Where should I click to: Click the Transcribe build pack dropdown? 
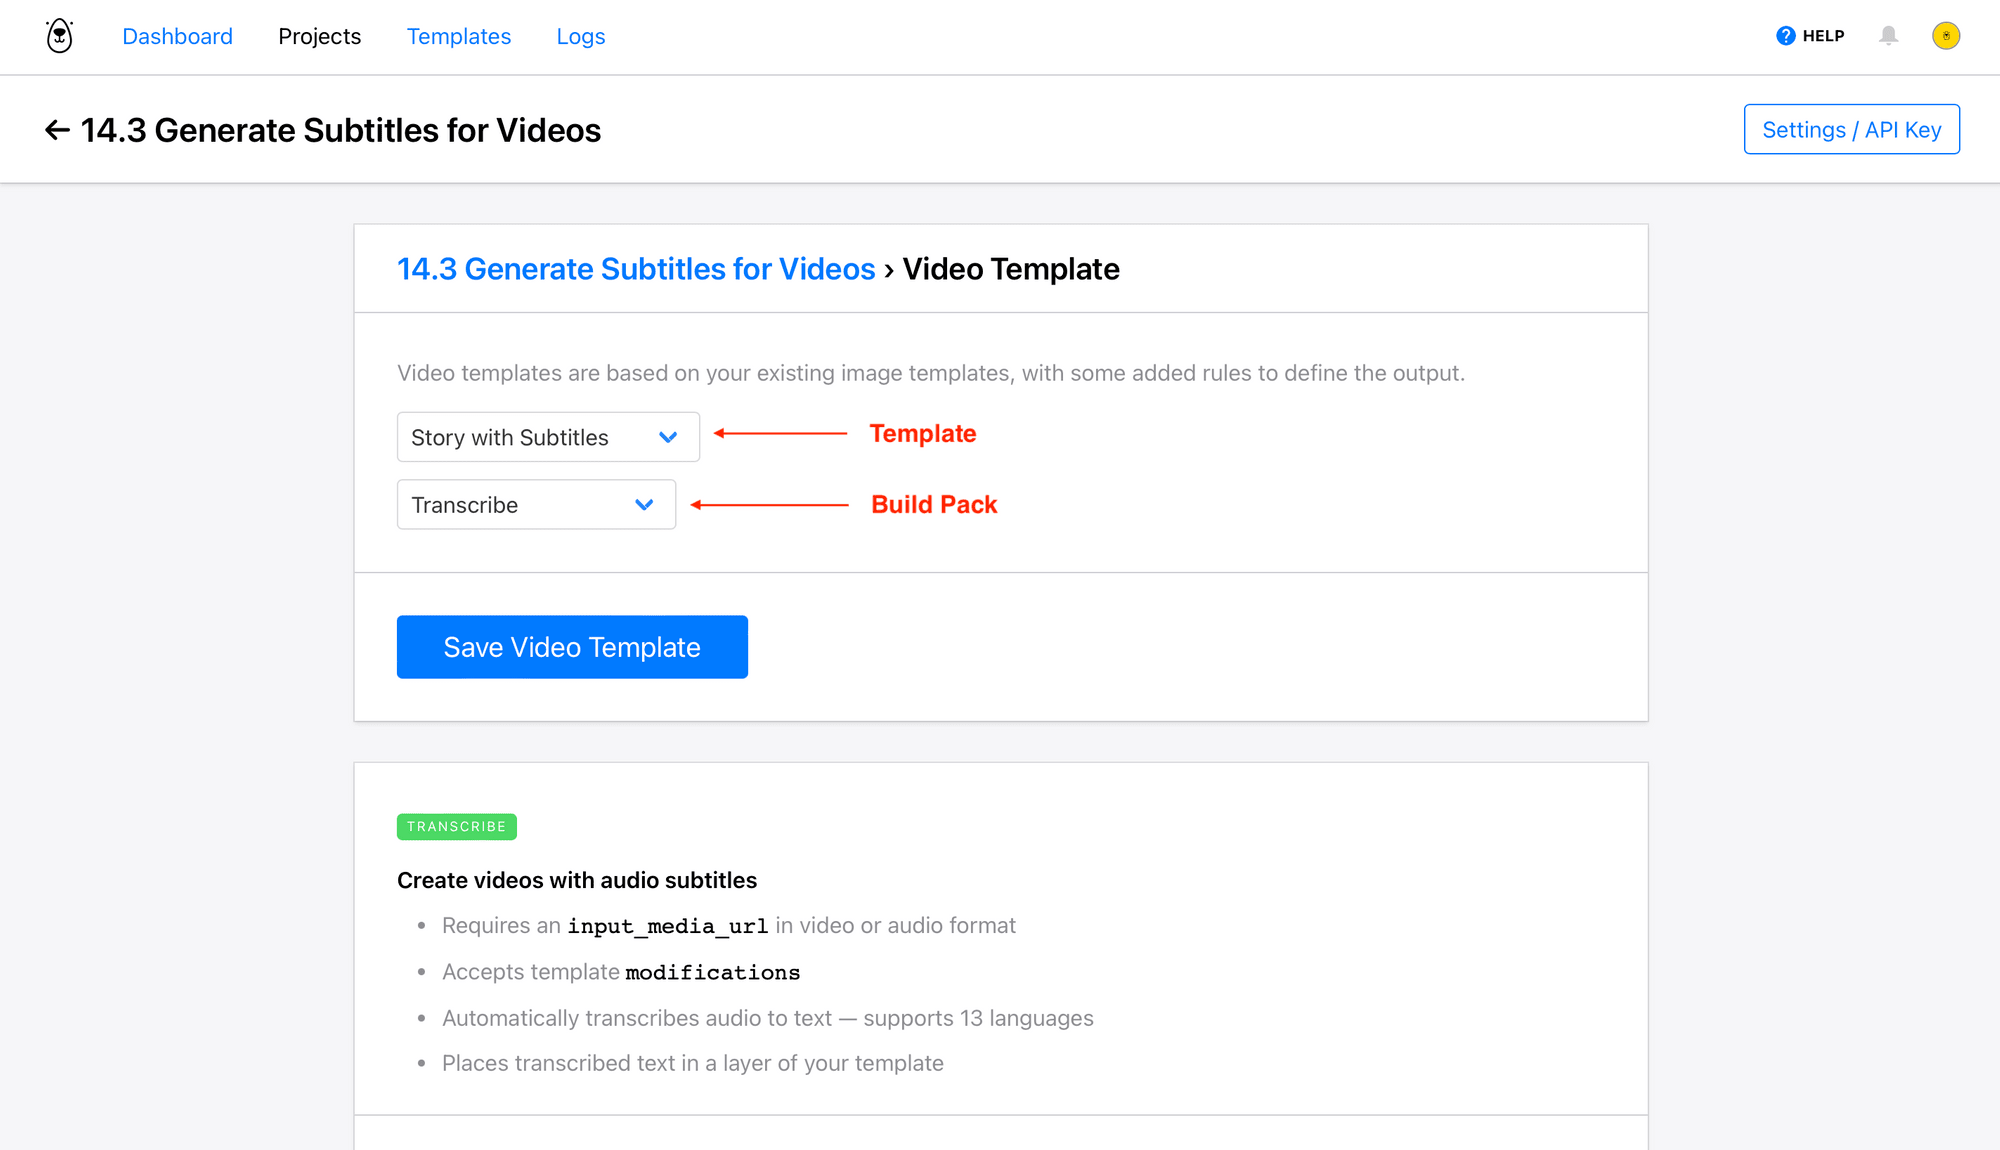(x=534, y=504)
